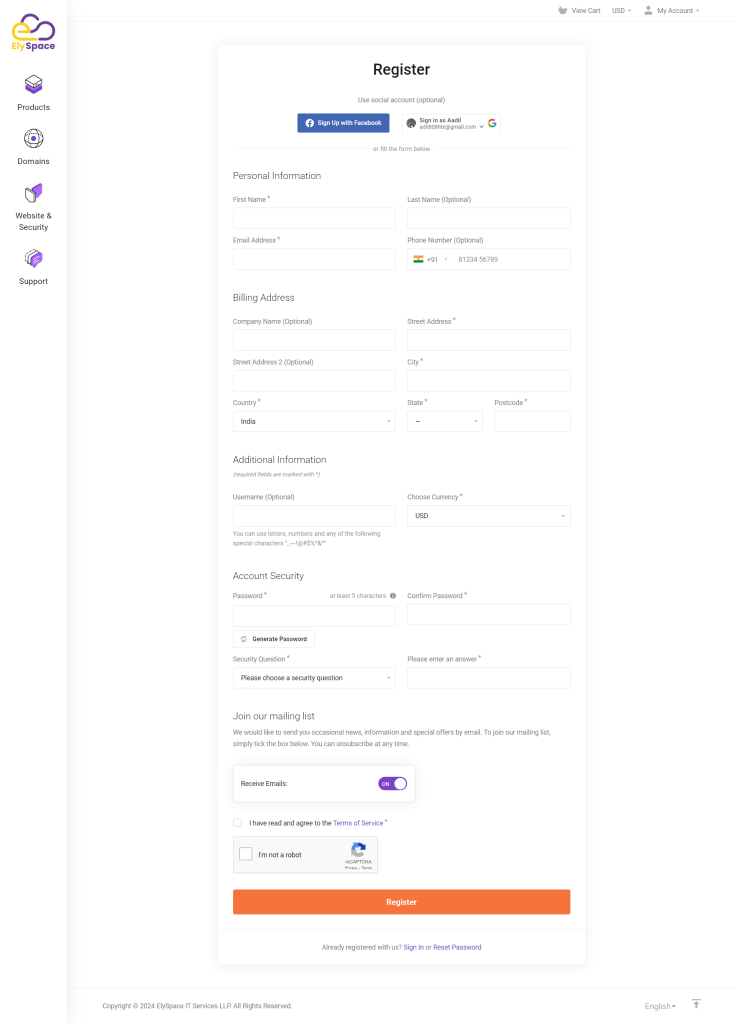Click the Email Address input field
This screenshot has height=1024, width=736.
click(314, 259)
